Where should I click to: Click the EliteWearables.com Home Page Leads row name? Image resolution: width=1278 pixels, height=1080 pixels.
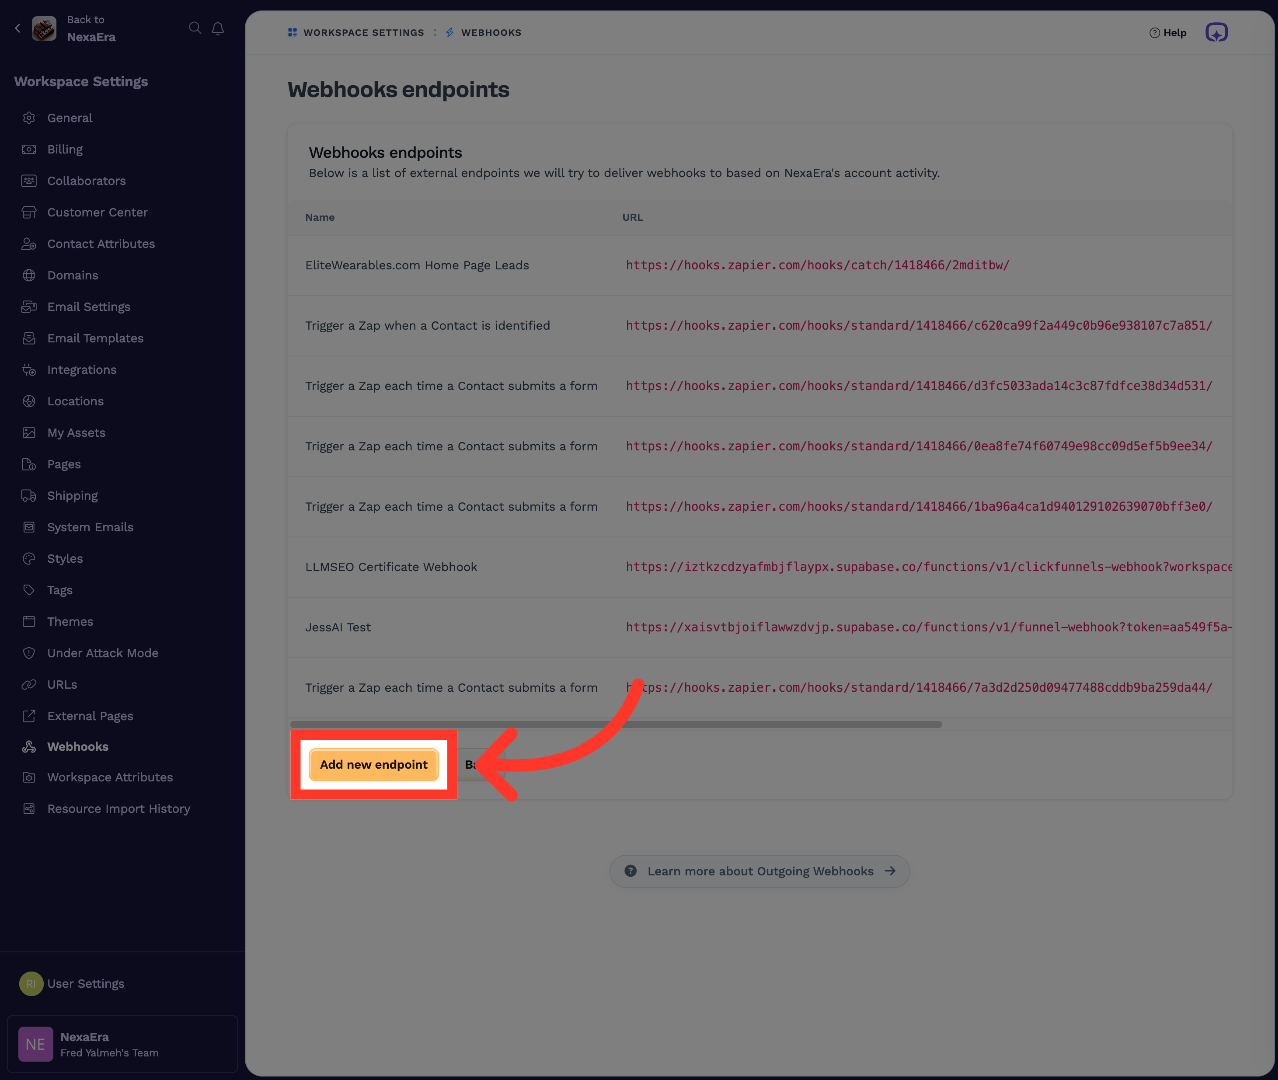pyautogui.click(x=417, y=265)
